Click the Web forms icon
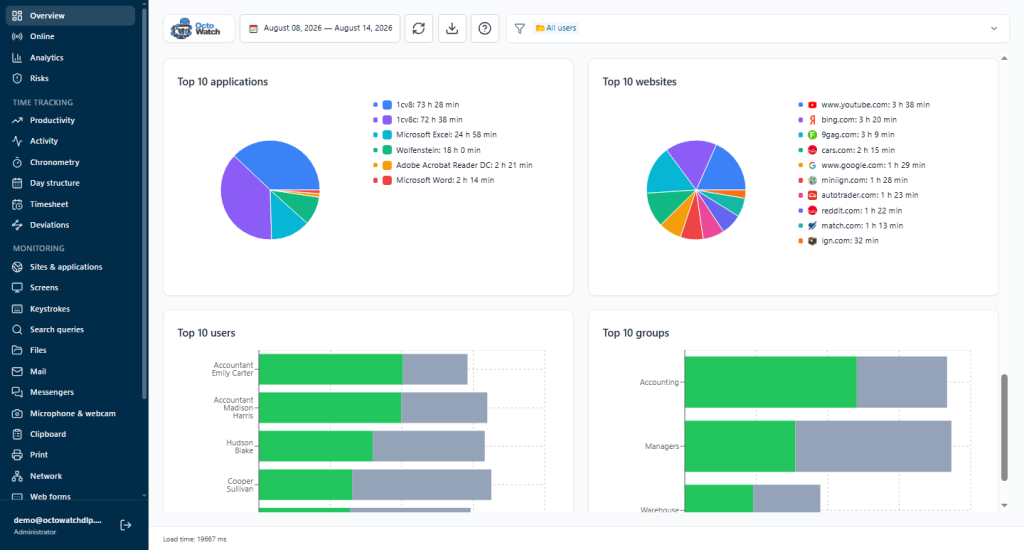 [17, 496]
